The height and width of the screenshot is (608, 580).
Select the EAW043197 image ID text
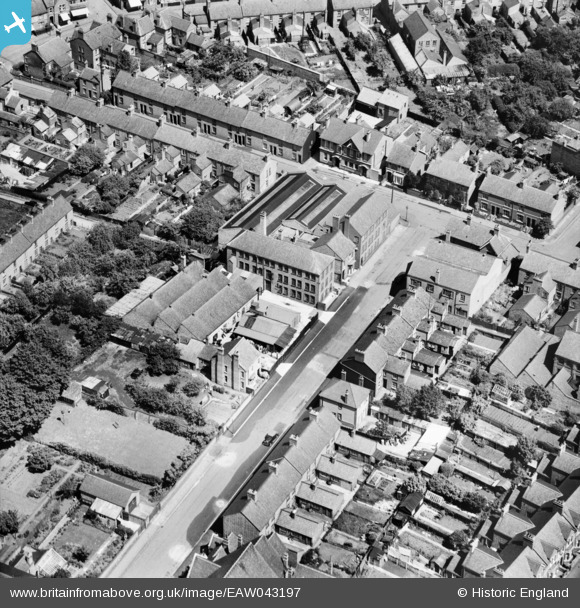(263, 593)
